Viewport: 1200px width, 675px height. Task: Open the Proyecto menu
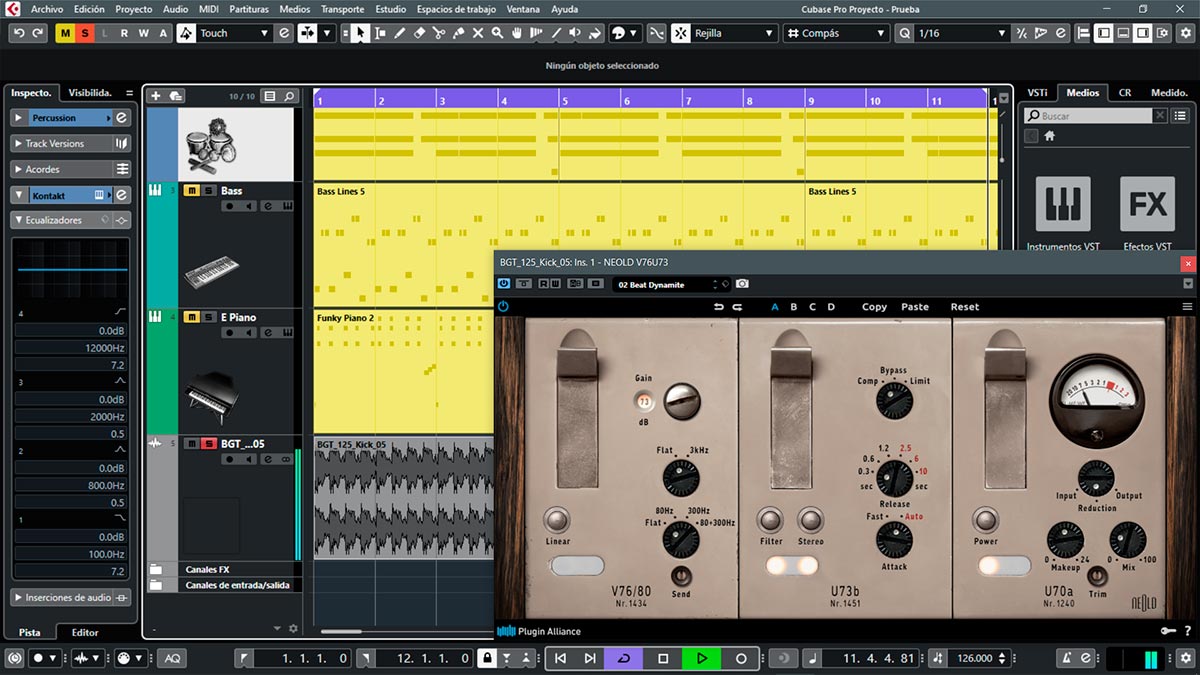(x=134, y=9)
